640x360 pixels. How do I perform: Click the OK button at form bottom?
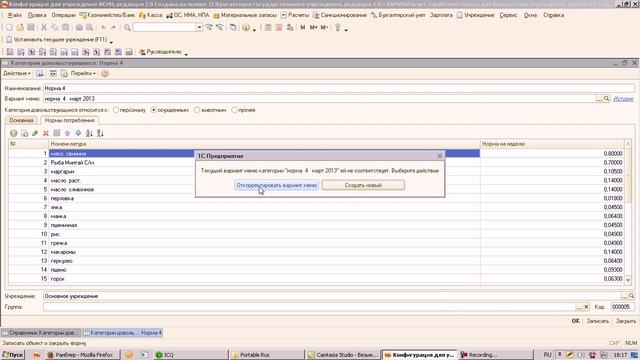tap(576, 321)
